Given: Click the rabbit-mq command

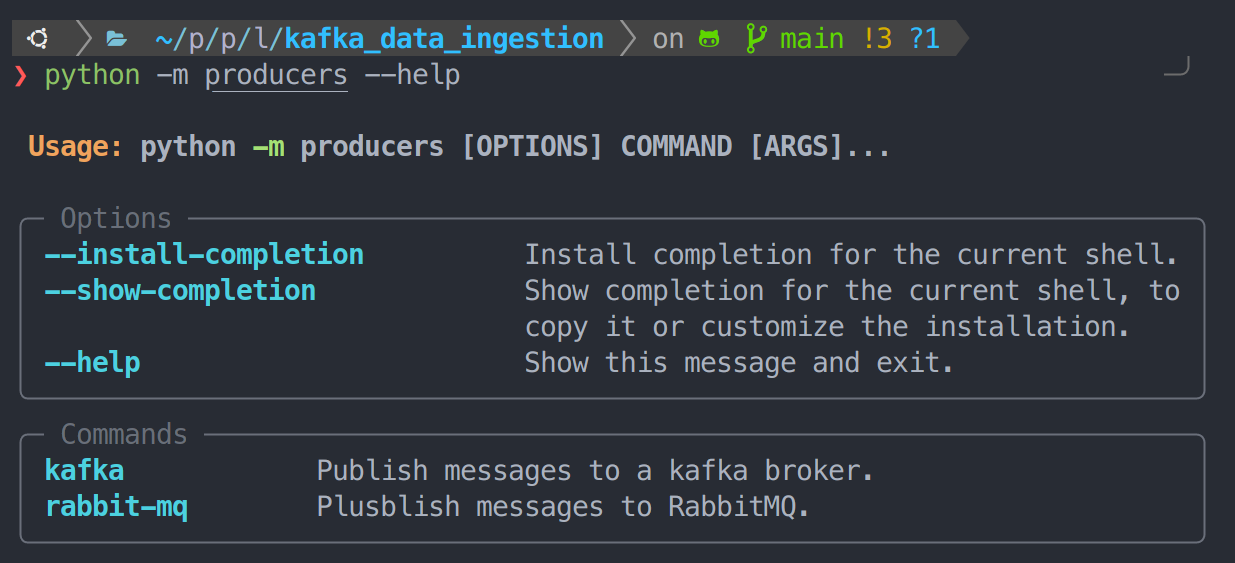Looking at the screenshot, I should point(116,507).
